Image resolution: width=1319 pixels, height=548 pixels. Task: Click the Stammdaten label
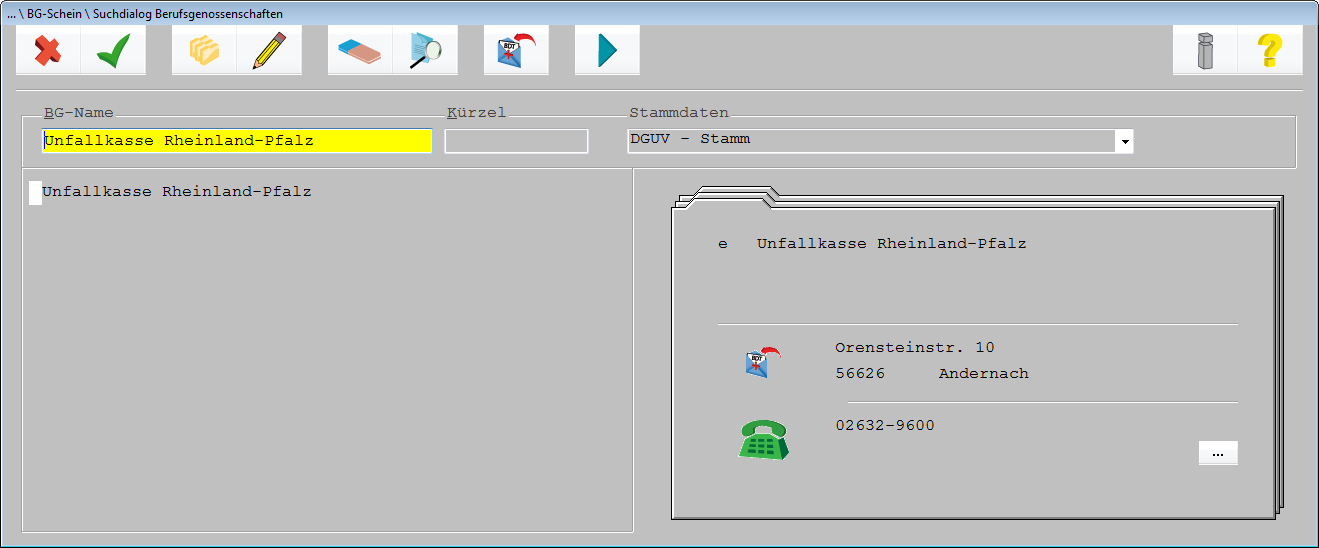[x=679, y=113]
